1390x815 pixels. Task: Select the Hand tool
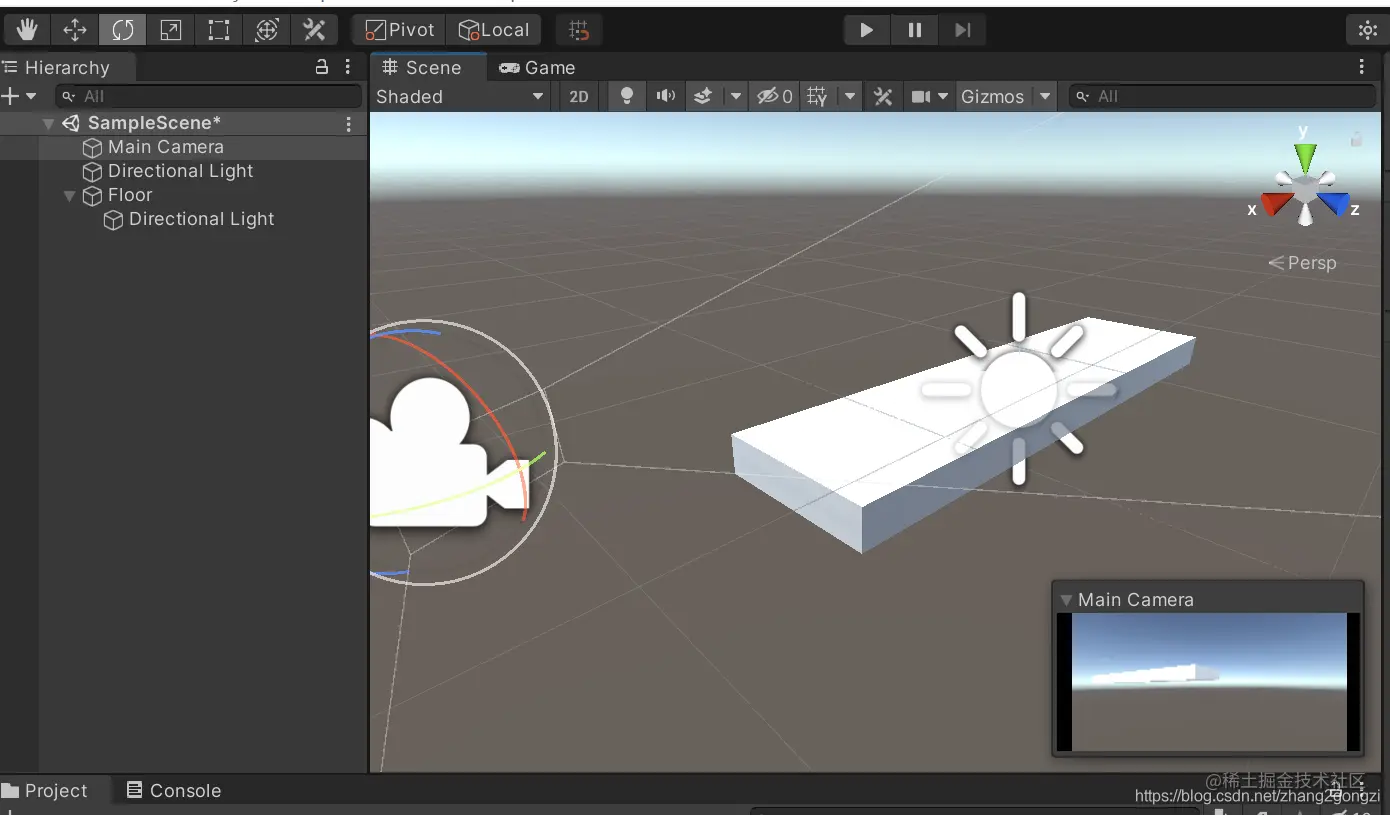coord(27,30)
